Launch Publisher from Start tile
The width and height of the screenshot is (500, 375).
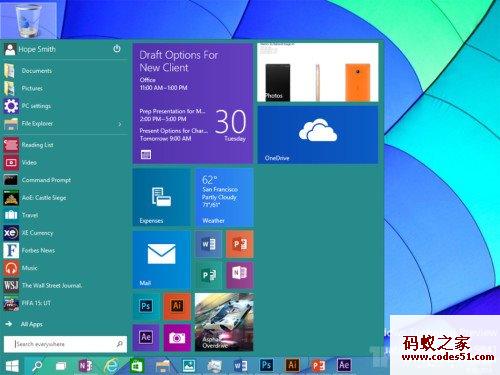point(208,275)
